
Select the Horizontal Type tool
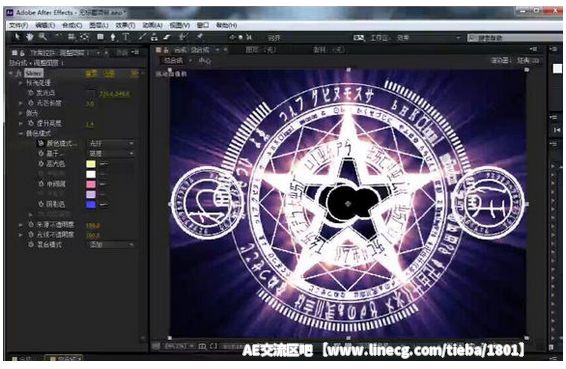(125, 37)
